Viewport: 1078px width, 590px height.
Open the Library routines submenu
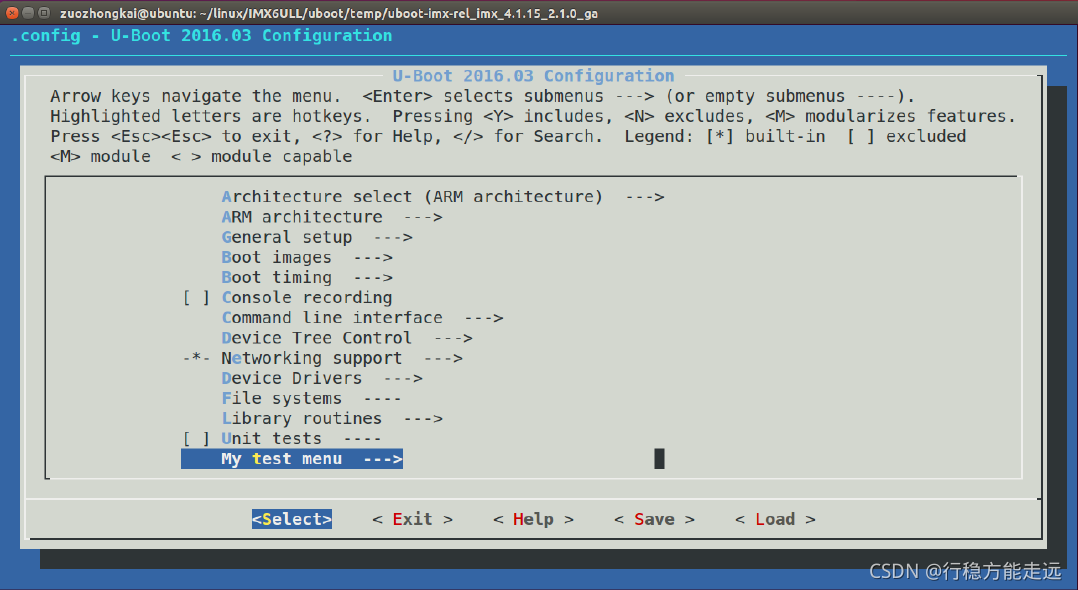[298, 418]
